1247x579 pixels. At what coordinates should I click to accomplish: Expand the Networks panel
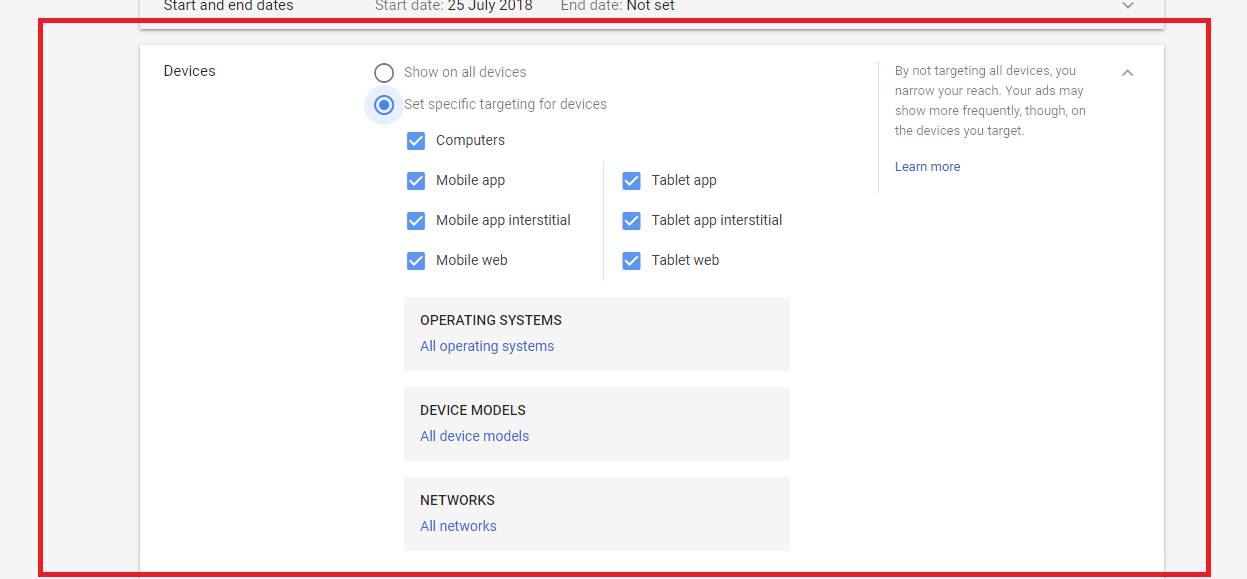(x=597, y=514)
